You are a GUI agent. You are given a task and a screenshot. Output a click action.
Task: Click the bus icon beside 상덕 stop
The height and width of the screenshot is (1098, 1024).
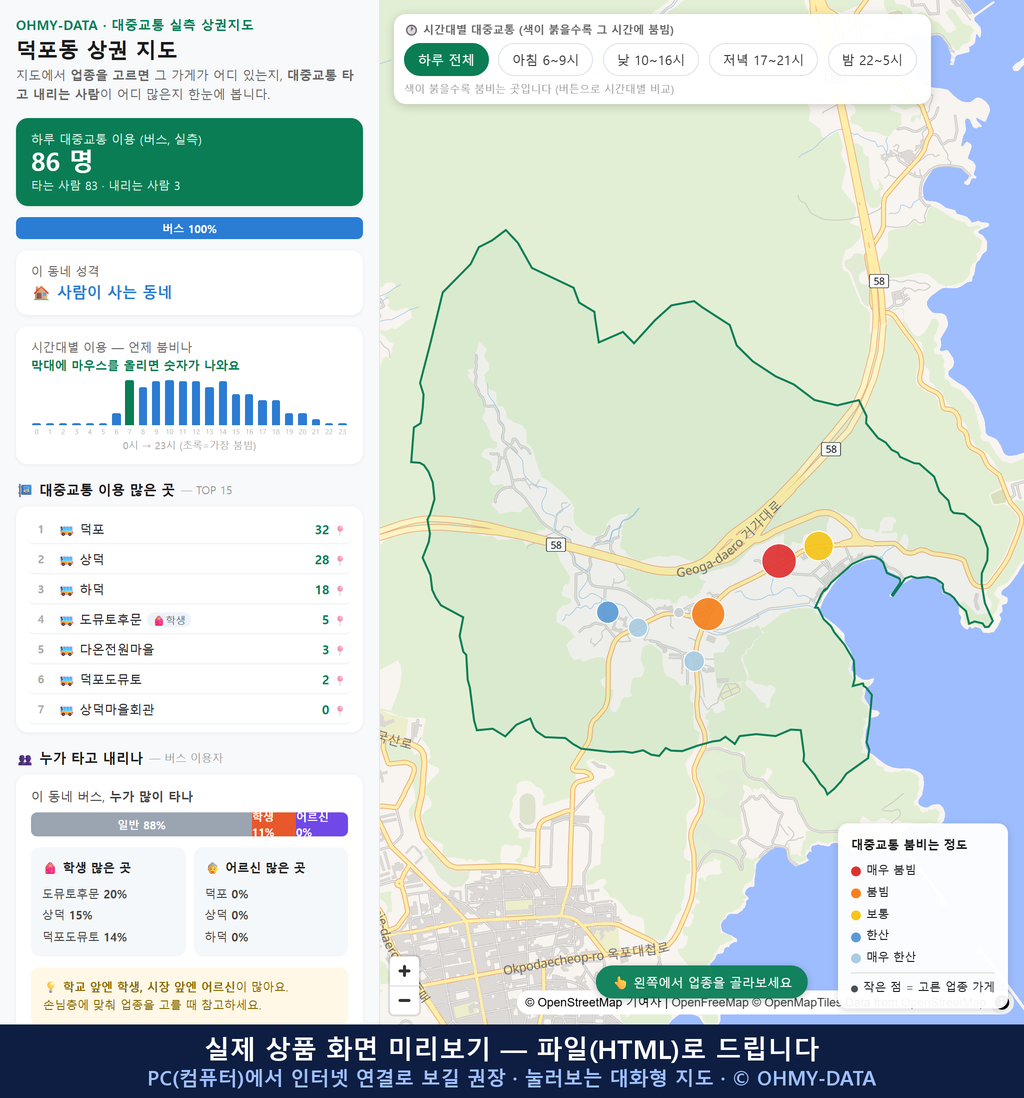tap(67, 560)
